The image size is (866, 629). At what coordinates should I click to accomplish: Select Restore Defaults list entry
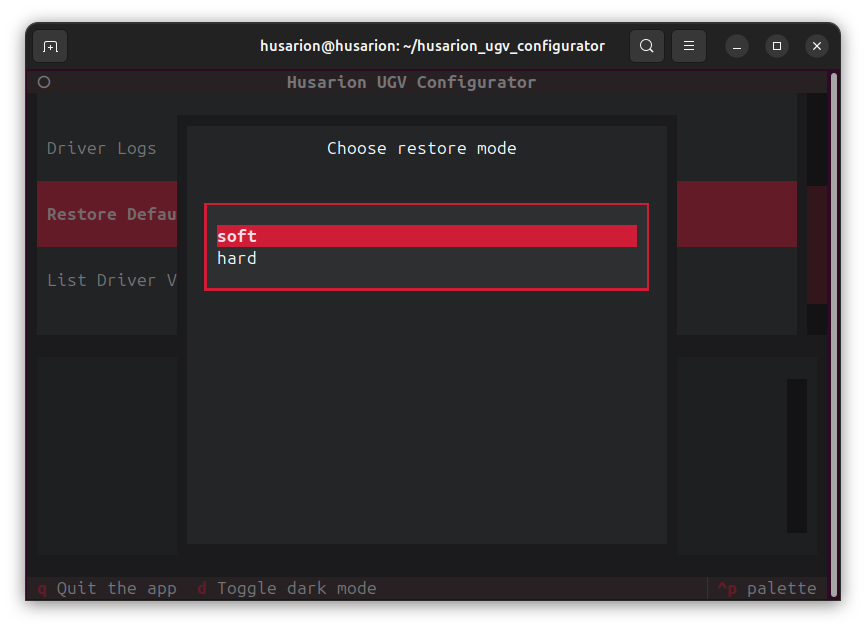(107, 214)
